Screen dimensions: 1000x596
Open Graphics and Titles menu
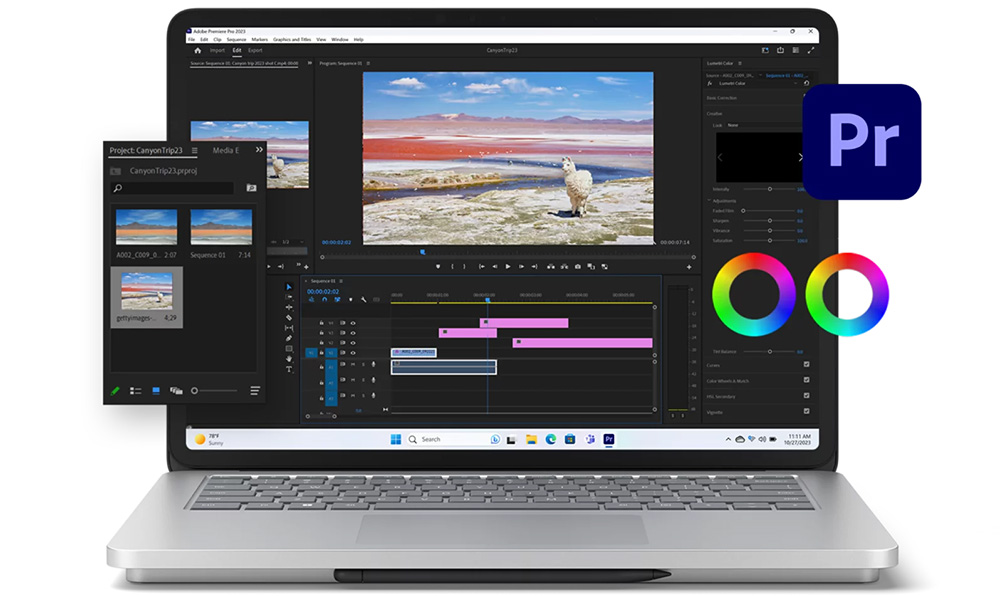click(292, 40)
